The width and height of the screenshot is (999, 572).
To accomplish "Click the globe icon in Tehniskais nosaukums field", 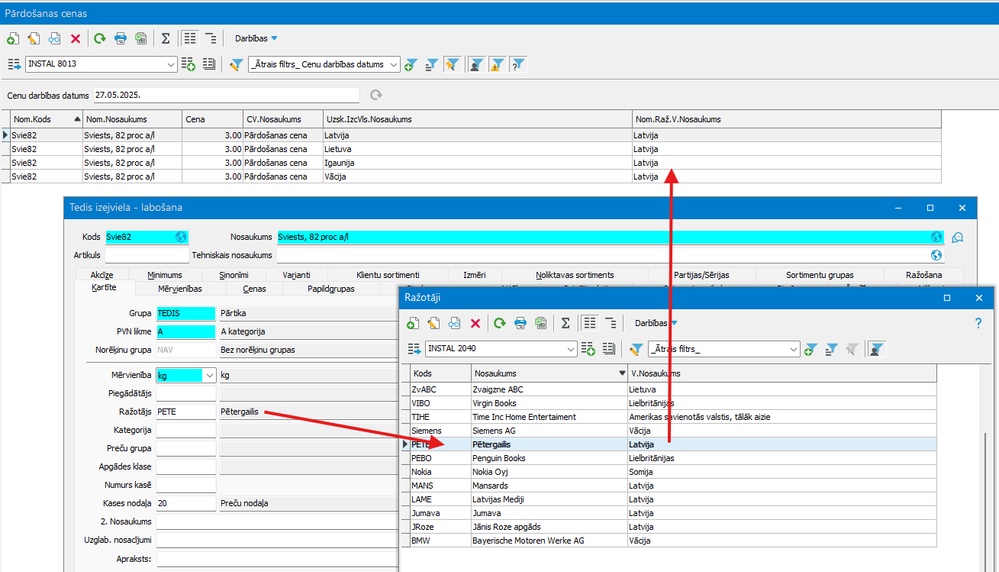I will 936,255.
